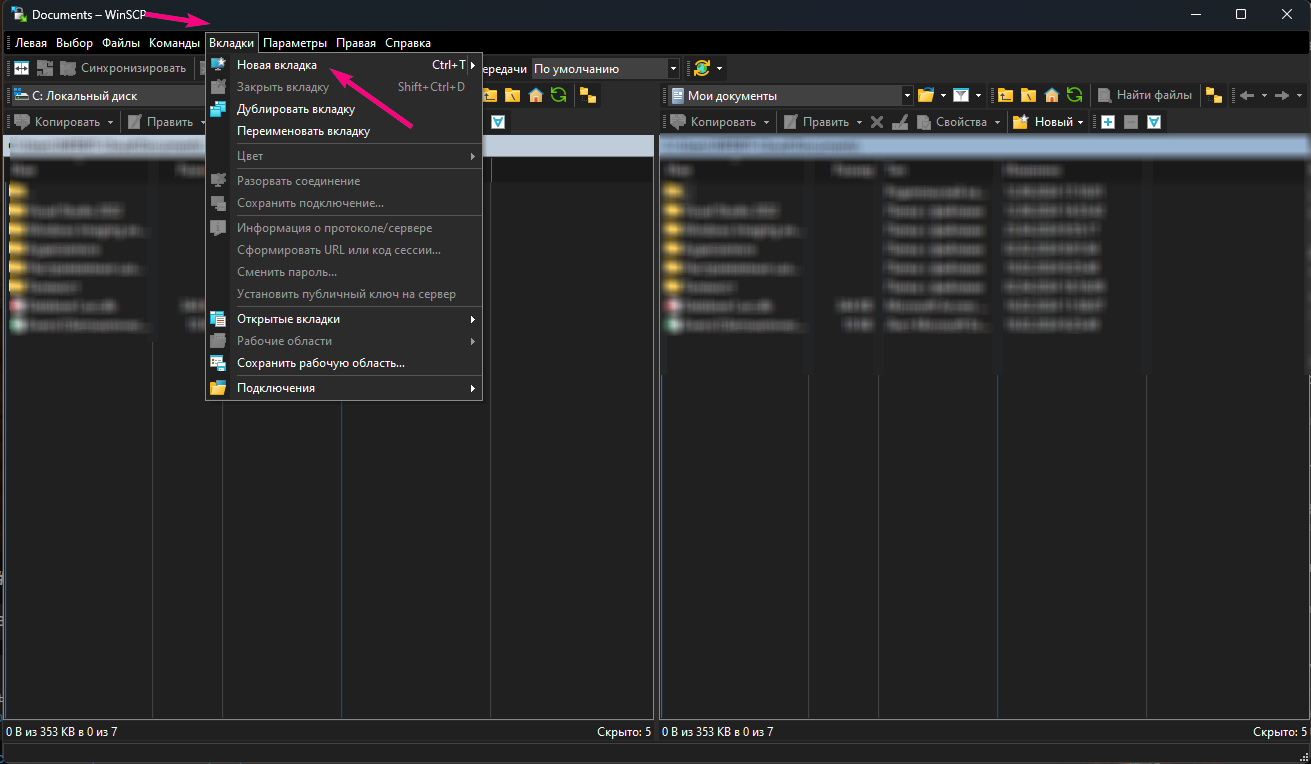The width and height of the screenshot is (1311, 764).
Task: Click the rename icon in right panel toolbar
Action: click(900, 122)
